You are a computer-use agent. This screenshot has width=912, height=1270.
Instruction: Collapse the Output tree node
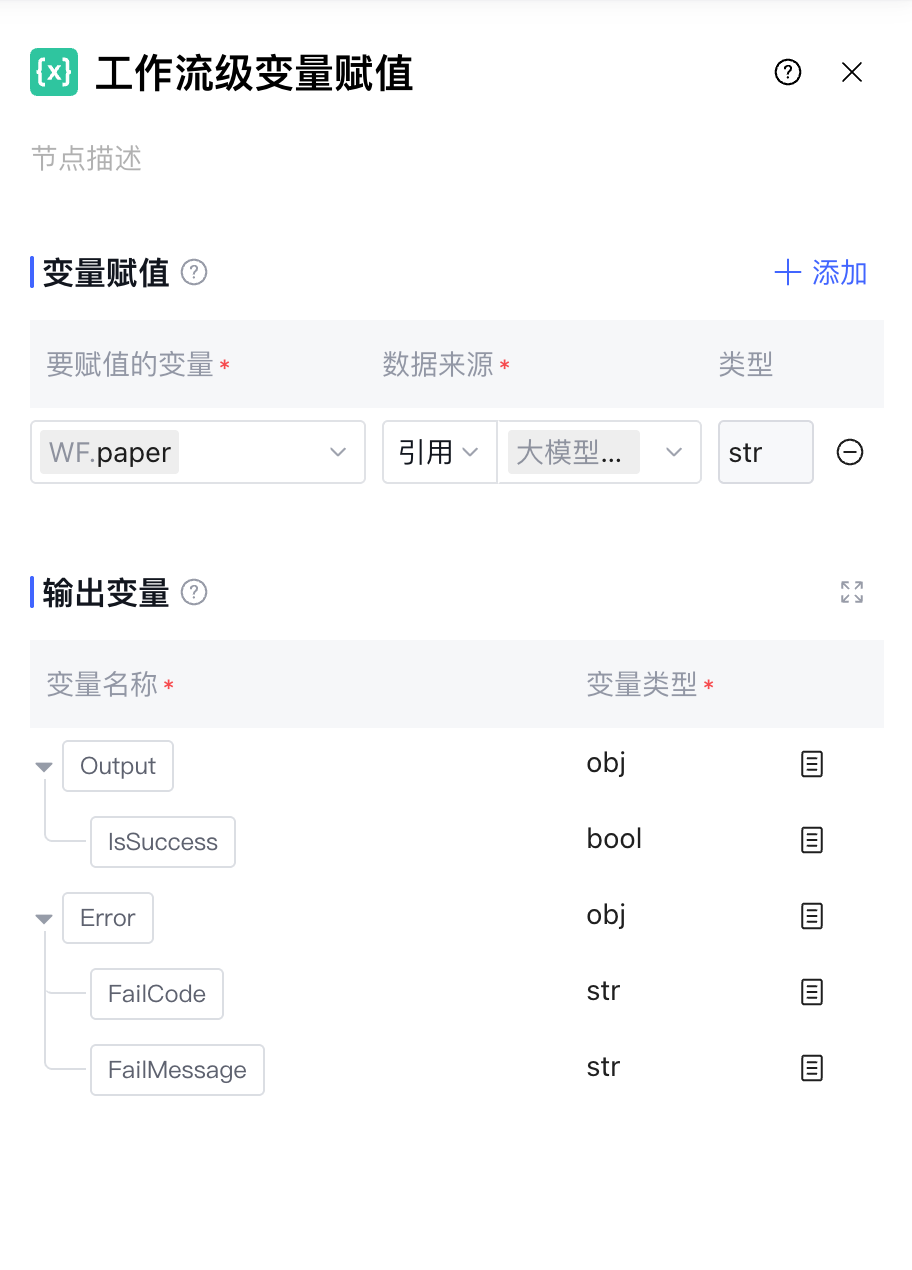pos(43,767)
